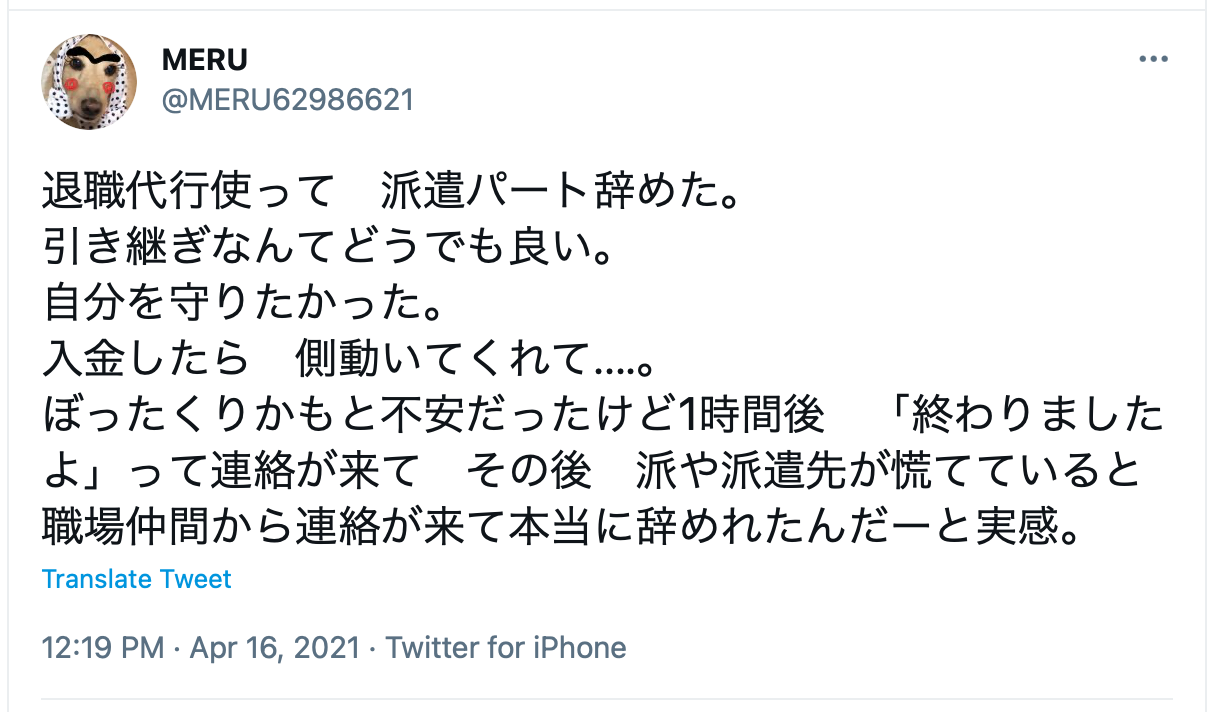This screenshot has height=712, width=1220.
Task: Click the Translate Tweet link
Action: point(137,579)
